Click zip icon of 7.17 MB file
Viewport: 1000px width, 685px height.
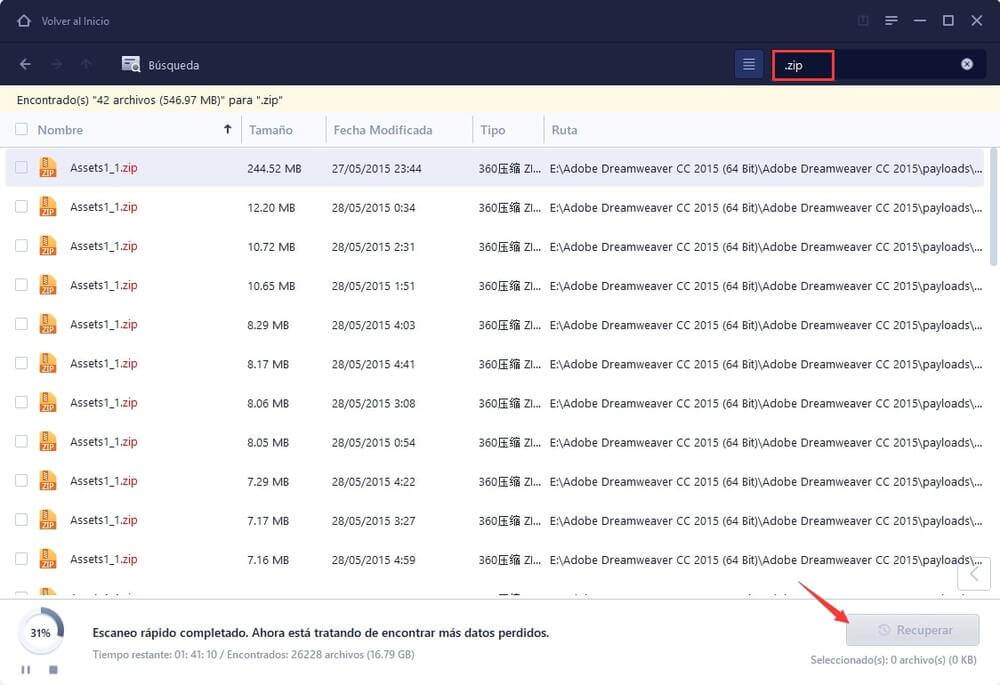pos(48,520)
